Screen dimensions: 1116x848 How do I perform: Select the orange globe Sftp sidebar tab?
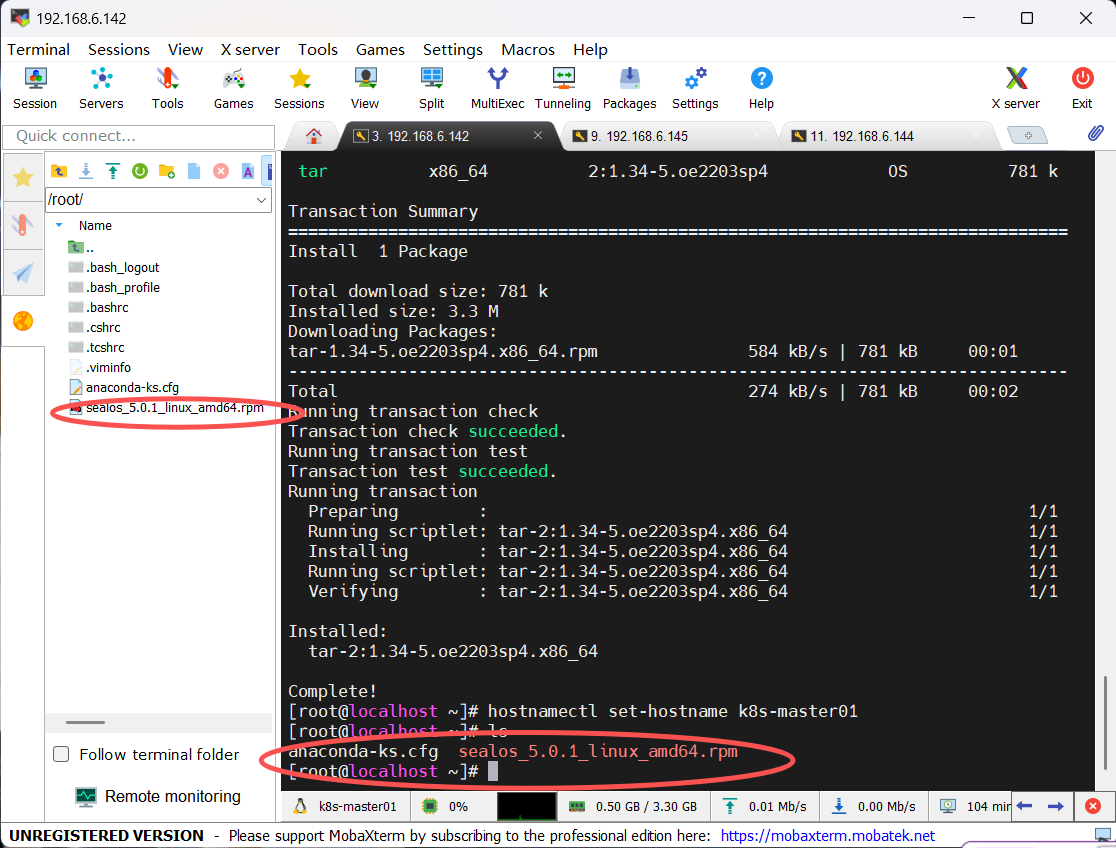(x=23, y=321)
